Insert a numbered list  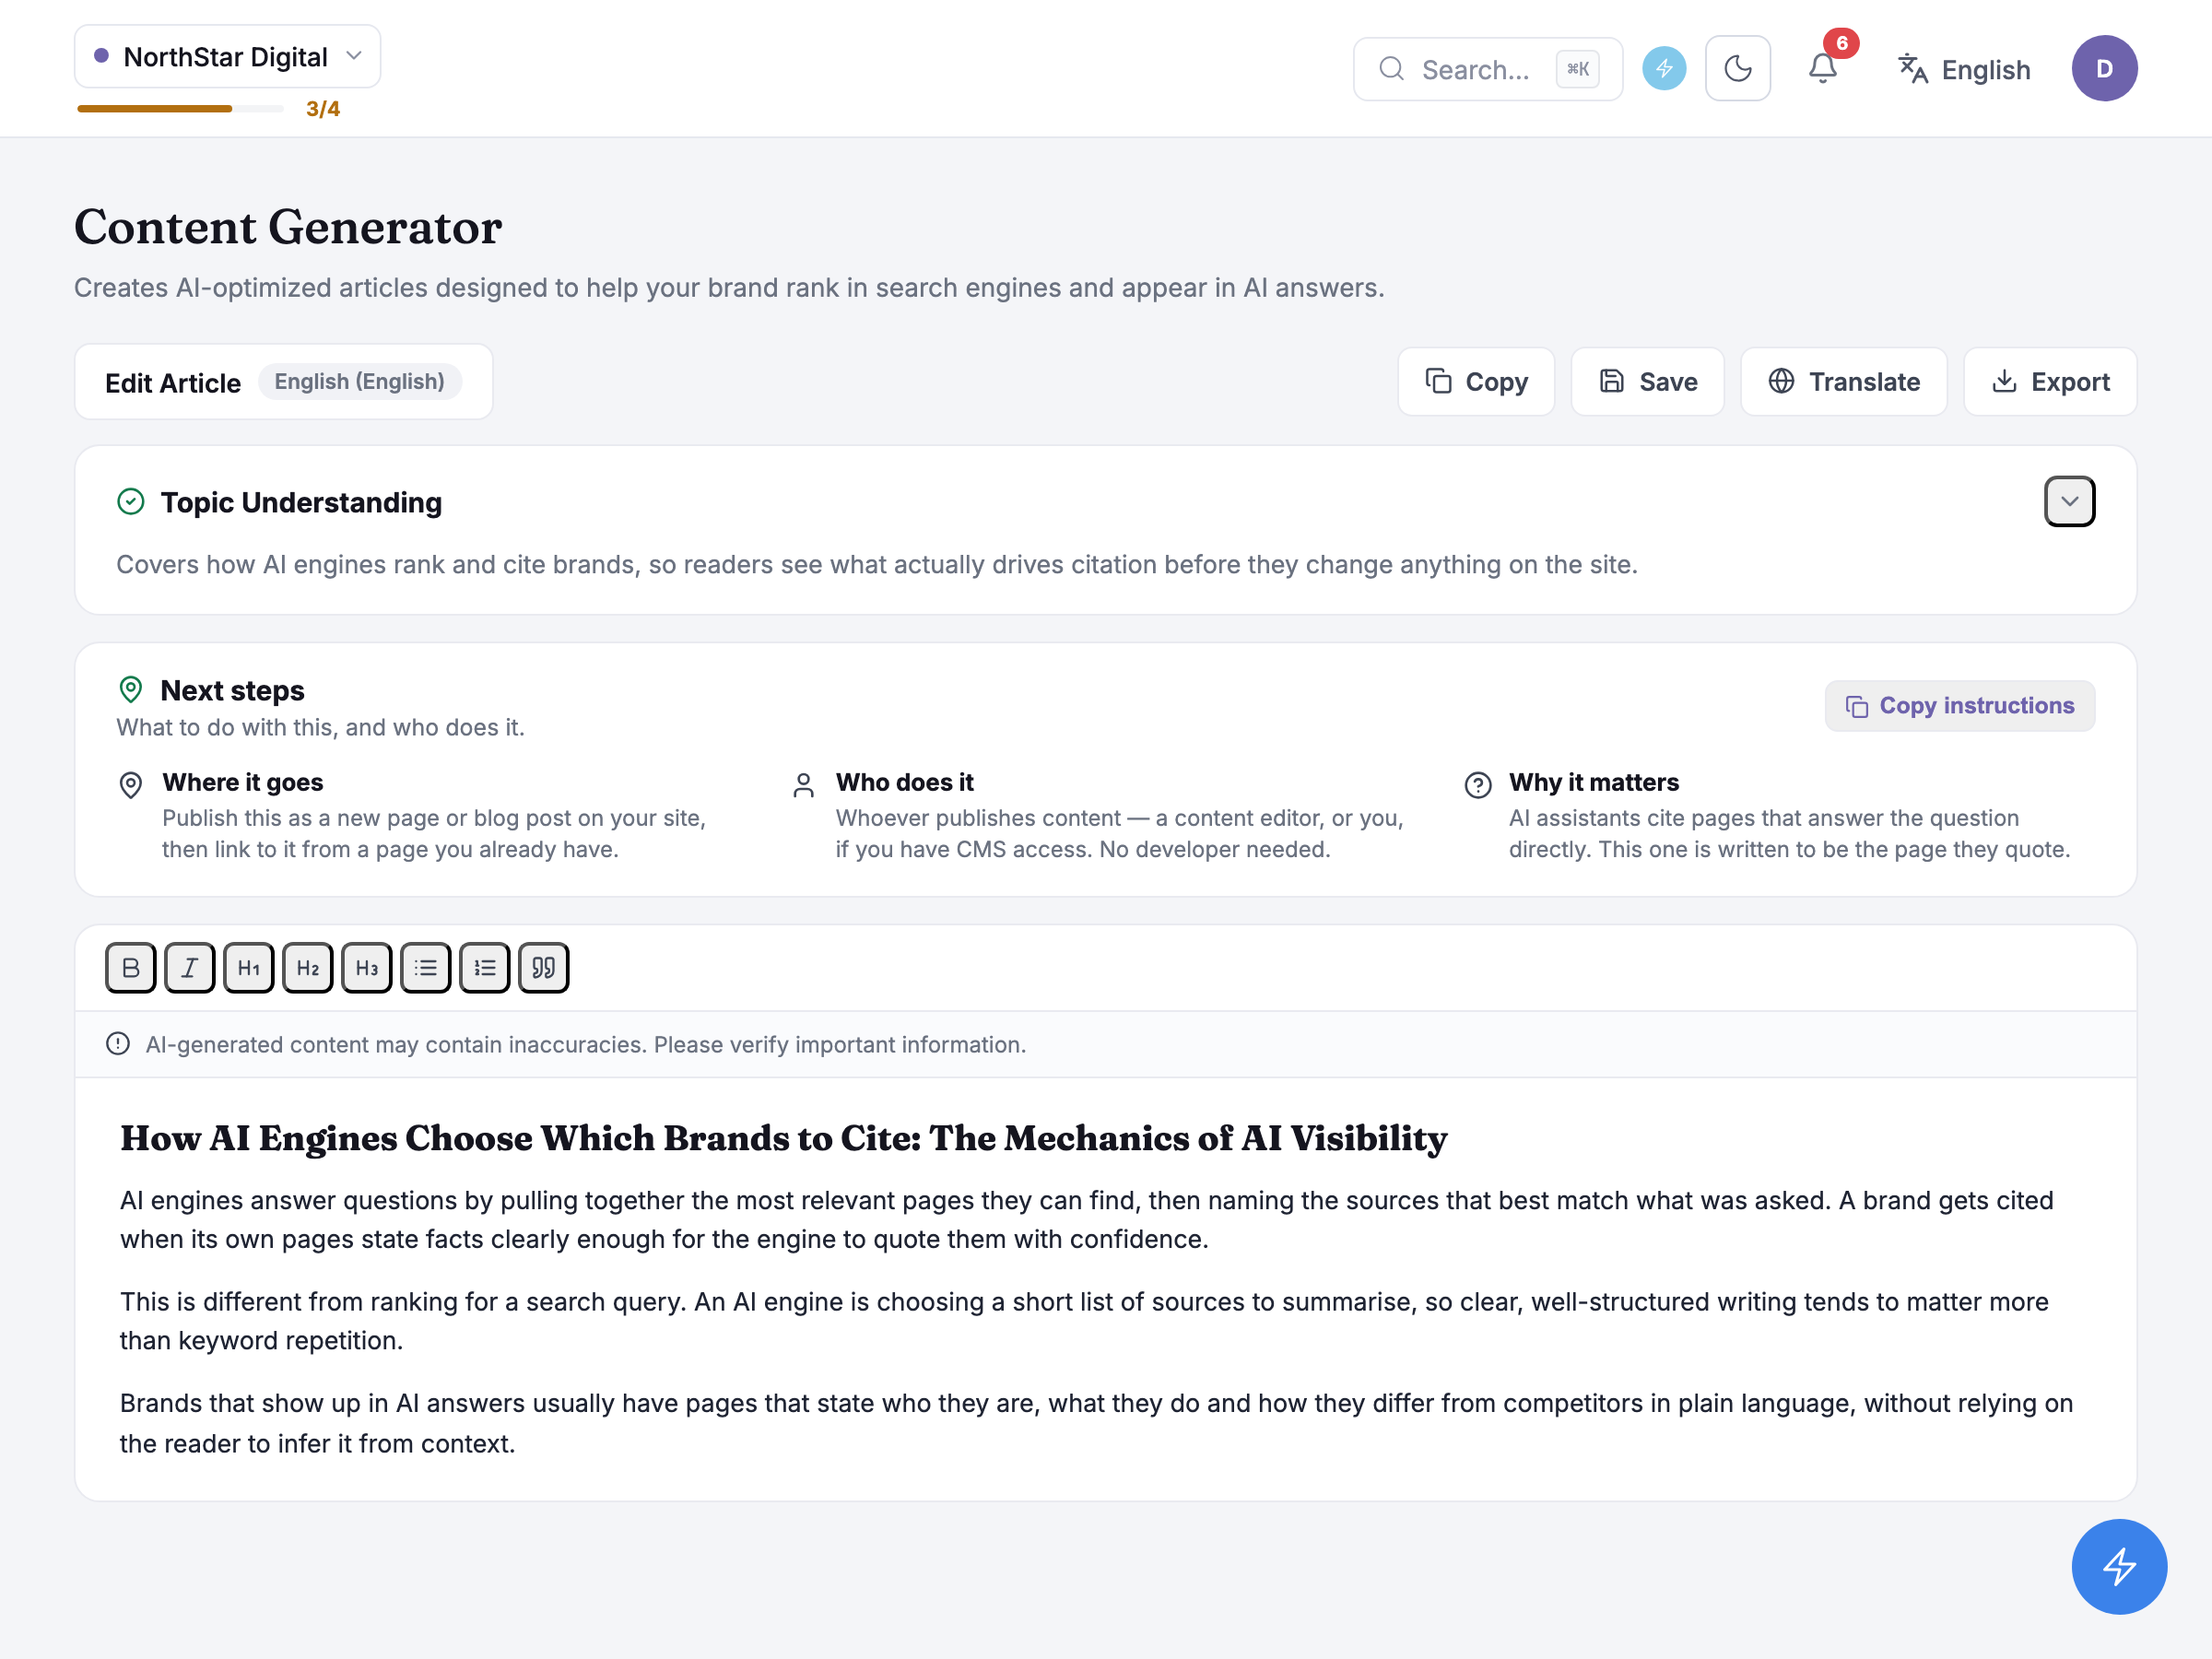click(484, 968)
